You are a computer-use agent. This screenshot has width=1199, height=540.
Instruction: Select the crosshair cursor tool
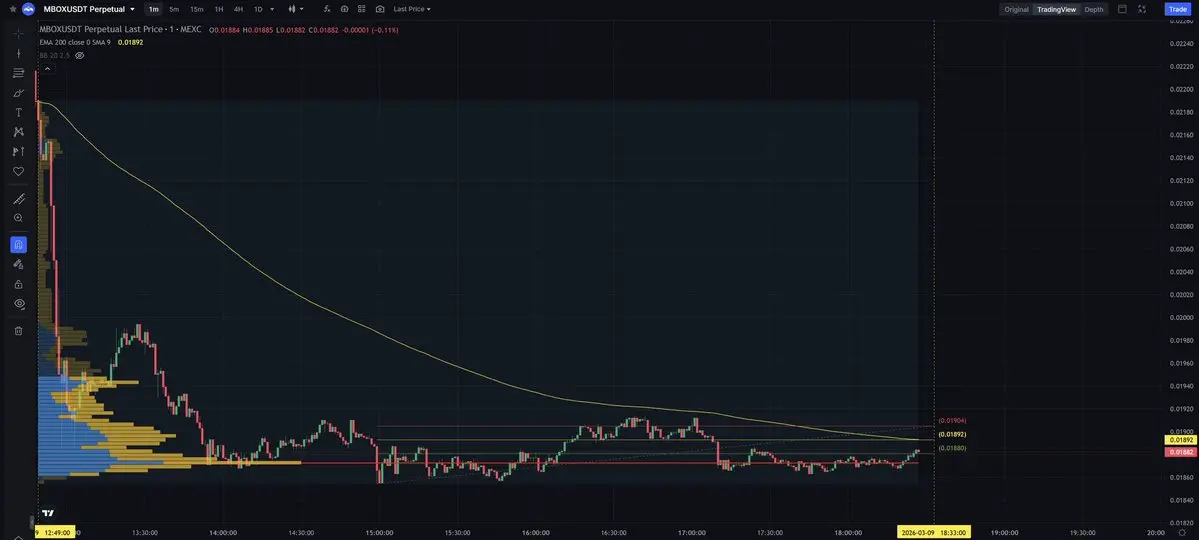pyautogui.click(x=18, y=34)
